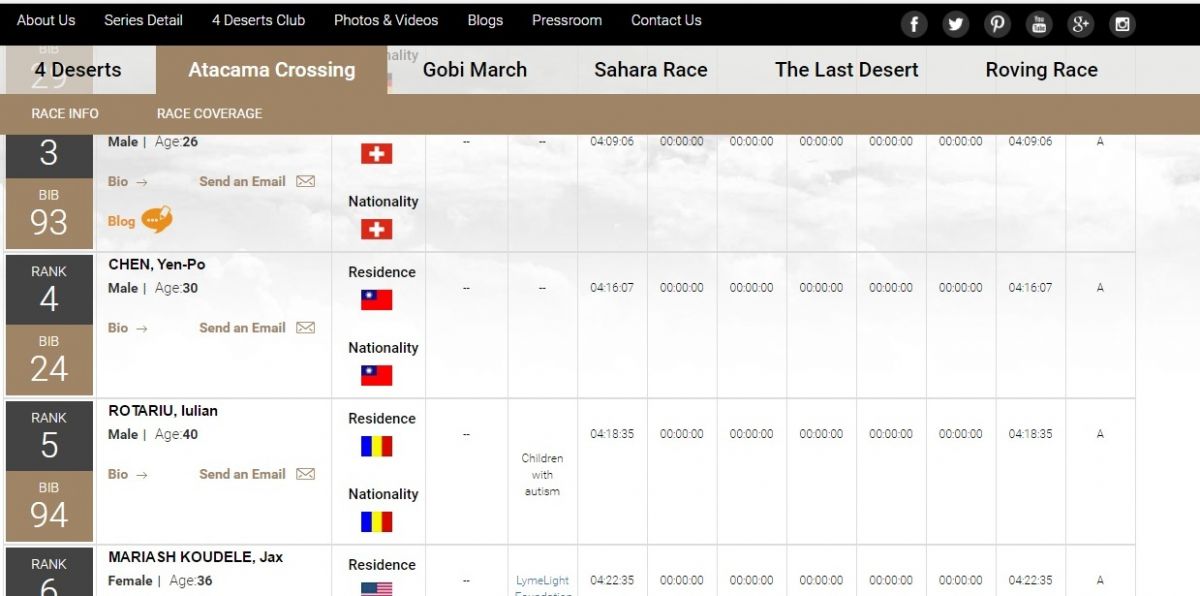This screenshot has height=596, width=1200.
Task: Select The Last Desert tab
Action: tap(846, 70)
